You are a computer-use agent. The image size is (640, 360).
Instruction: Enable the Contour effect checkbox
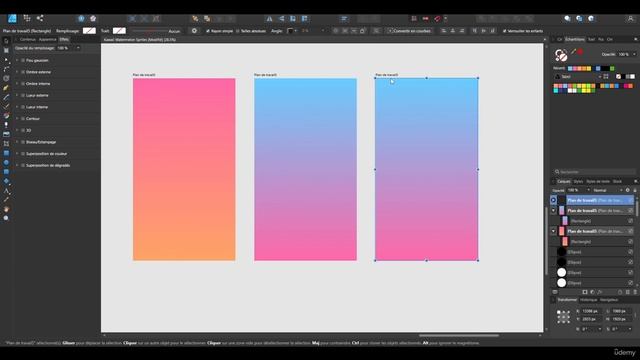[x=23, y=119]
